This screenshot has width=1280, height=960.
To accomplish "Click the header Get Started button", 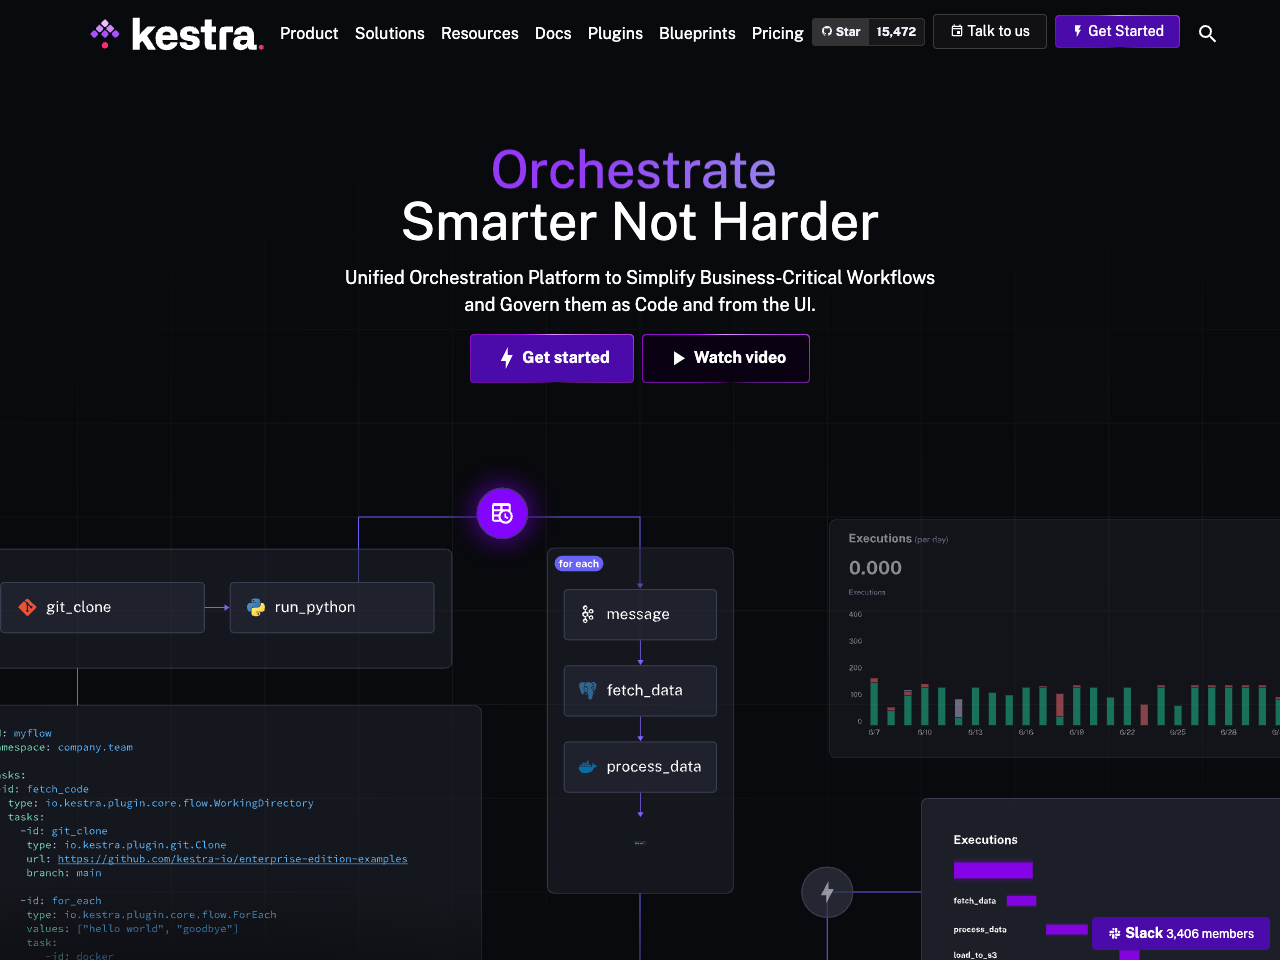I will pos(1117,31).
